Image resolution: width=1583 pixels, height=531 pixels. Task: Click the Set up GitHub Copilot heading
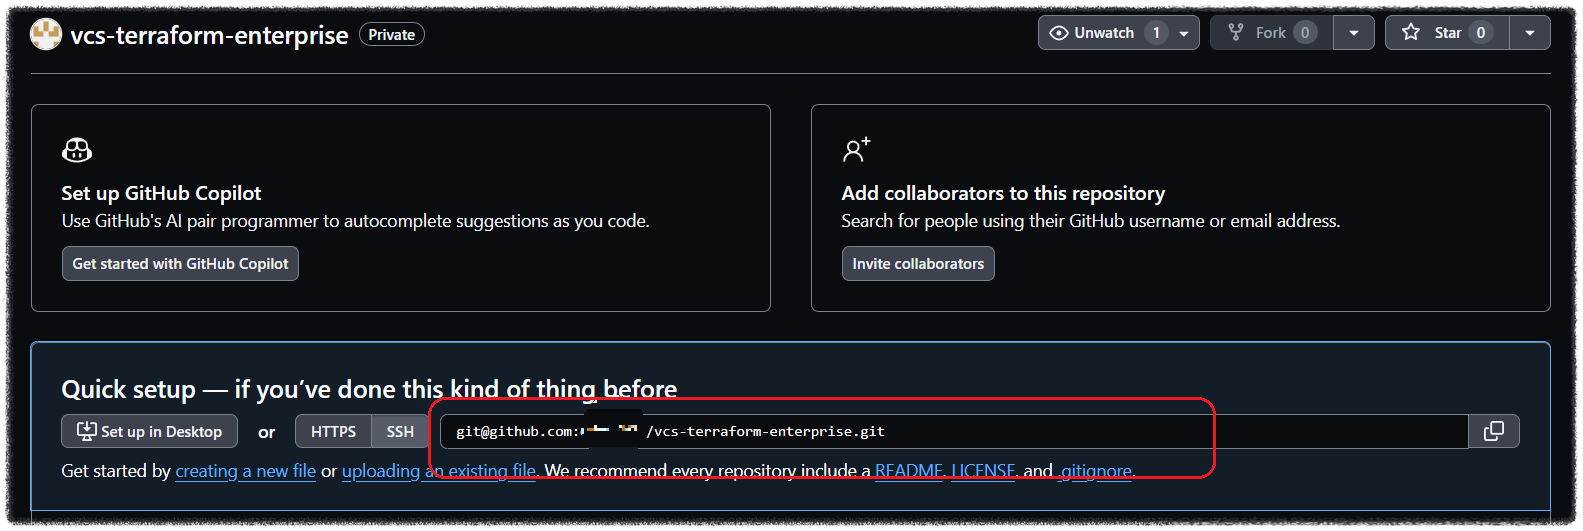click(161, 193)
